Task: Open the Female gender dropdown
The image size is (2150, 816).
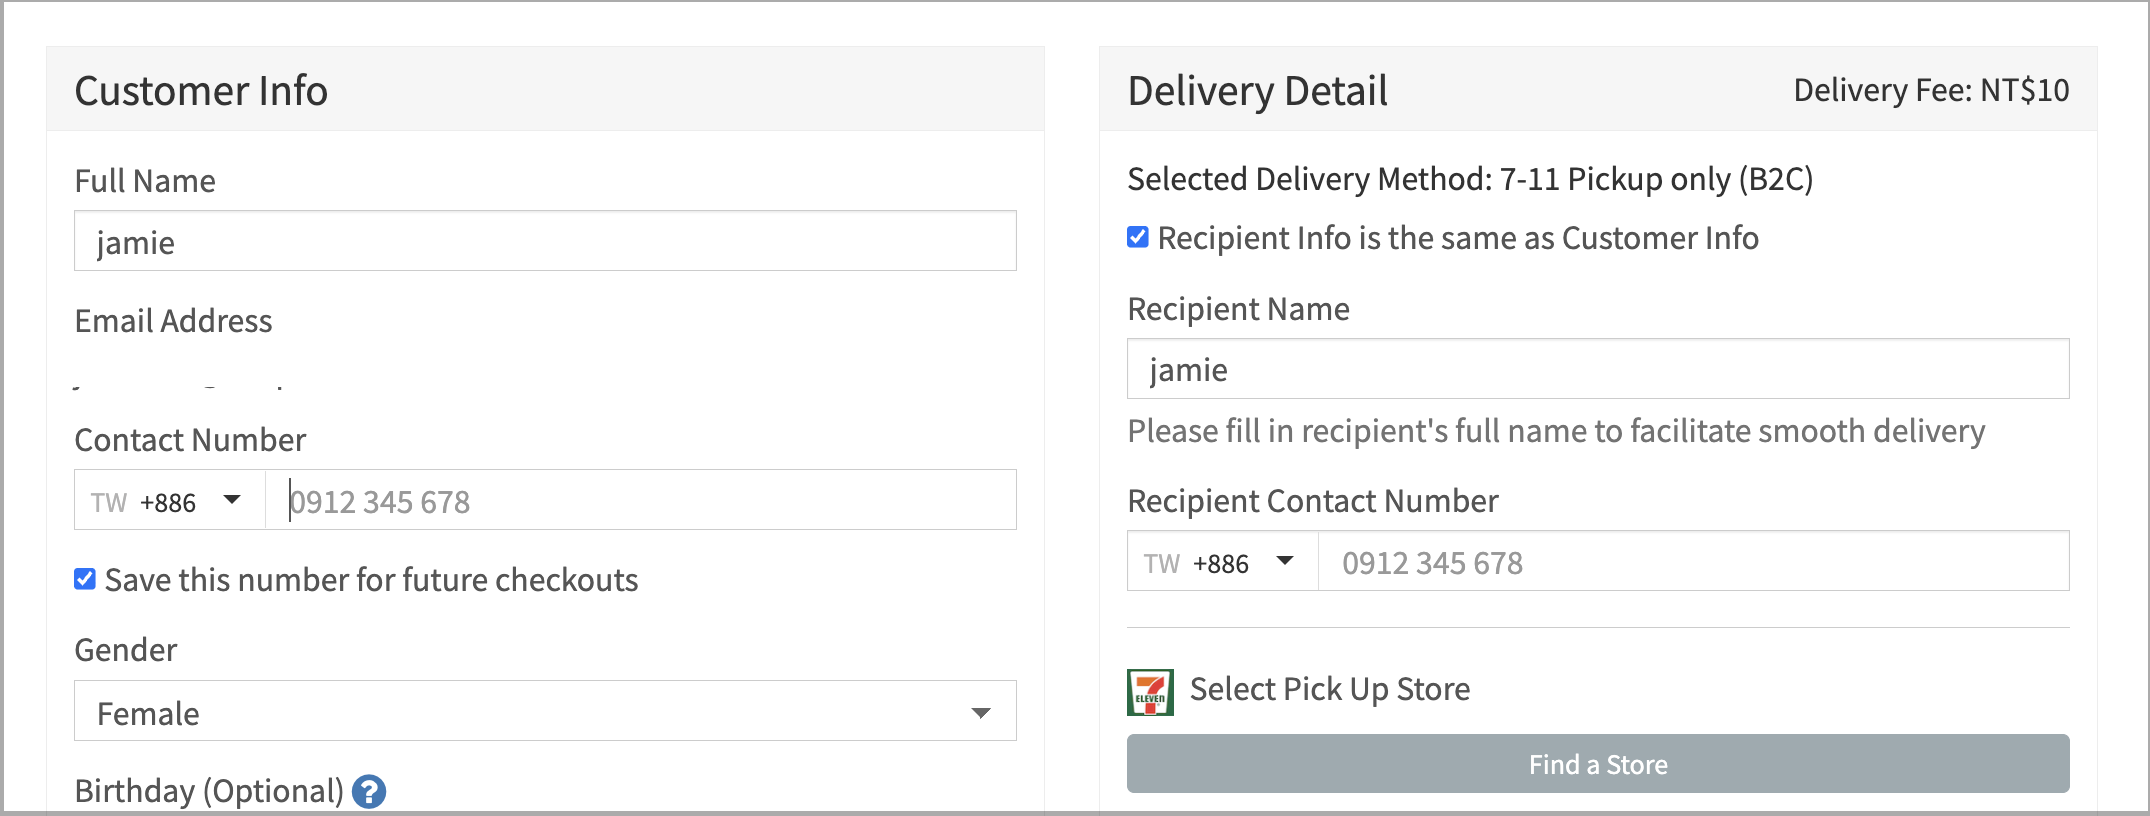Action: point(545,711)
